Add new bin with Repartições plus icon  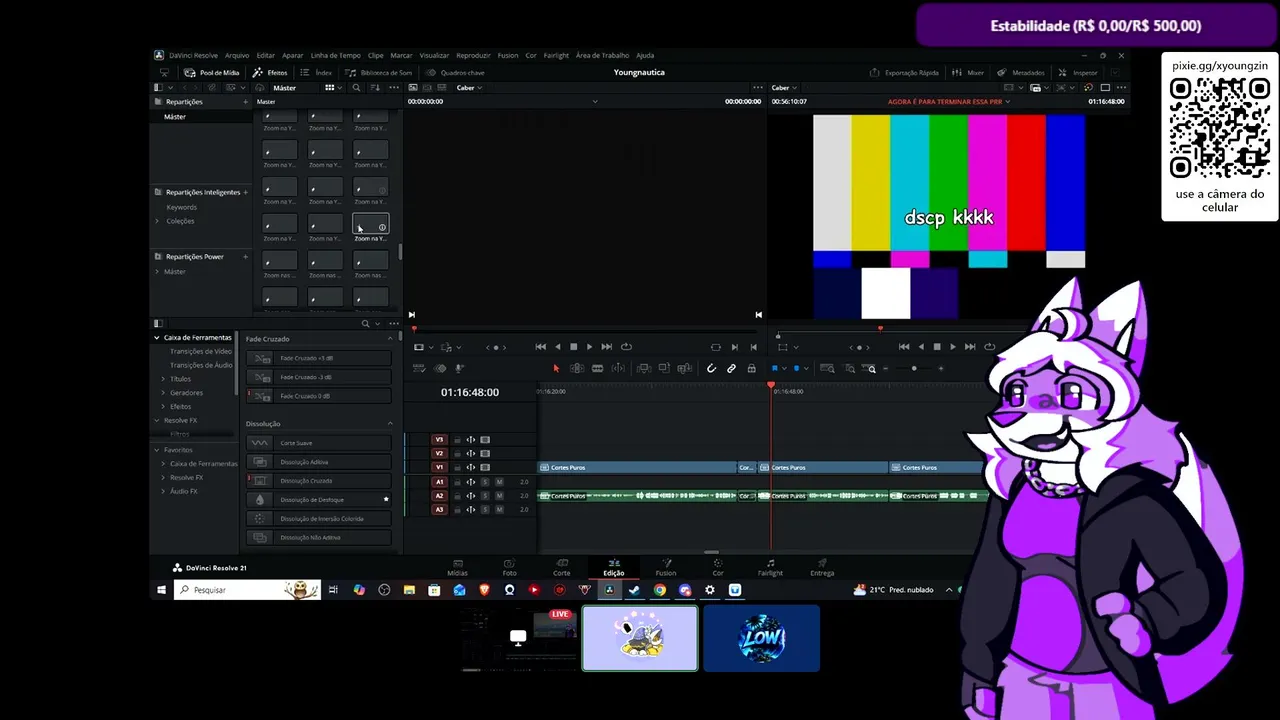pos(245,102)
